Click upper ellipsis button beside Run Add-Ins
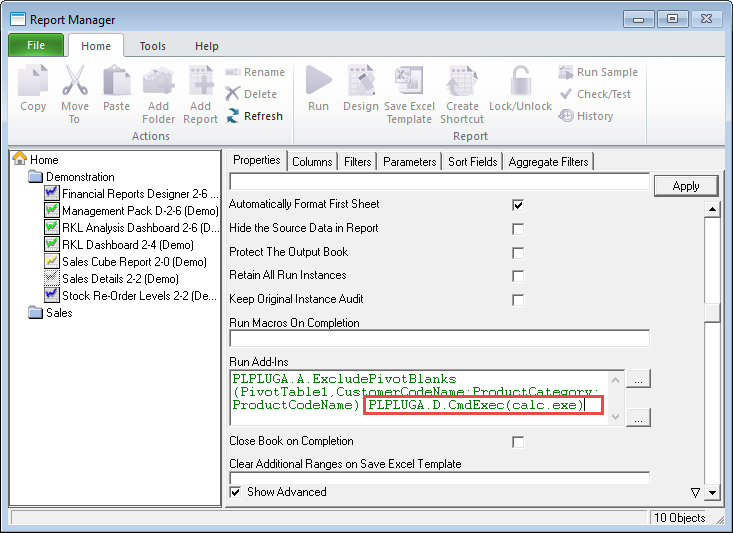 pyautogui.click(x=638, y=379)
